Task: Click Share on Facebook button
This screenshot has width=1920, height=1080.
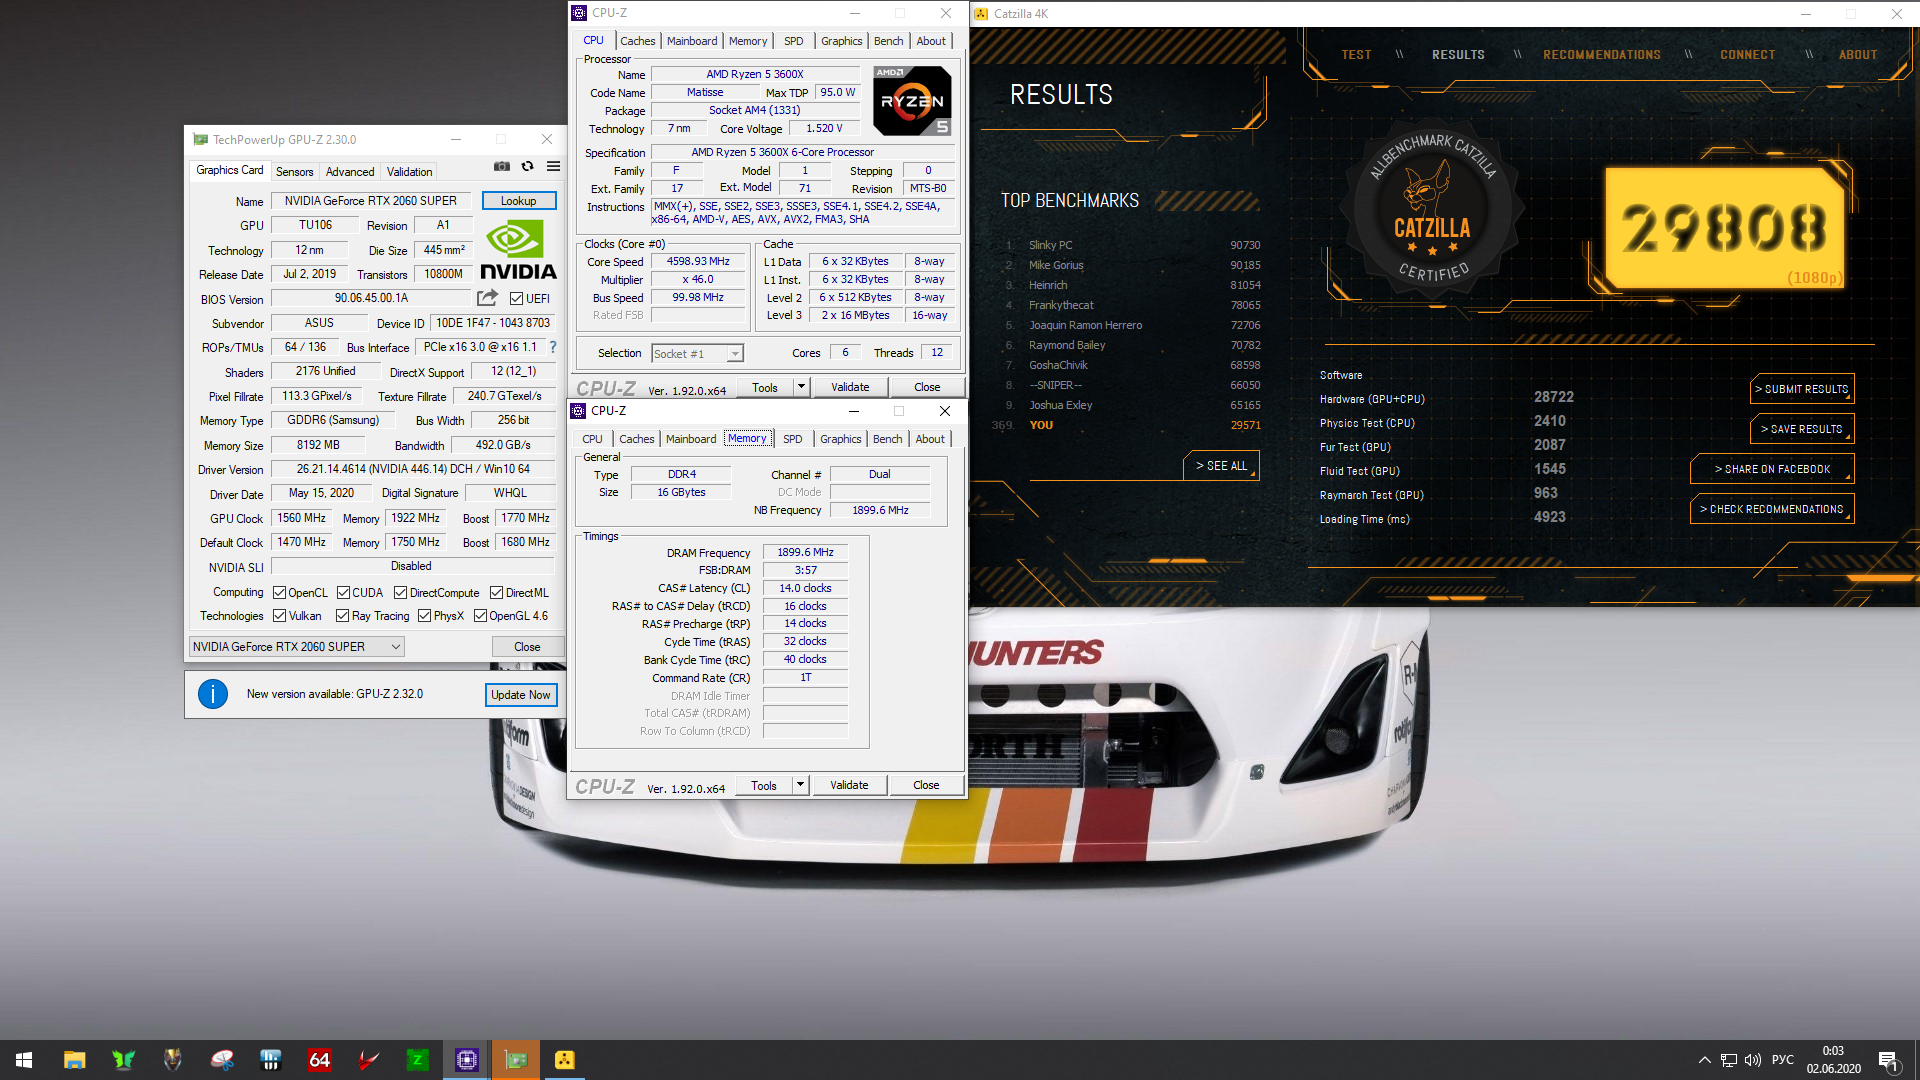Action: (x=1773, y=469)
